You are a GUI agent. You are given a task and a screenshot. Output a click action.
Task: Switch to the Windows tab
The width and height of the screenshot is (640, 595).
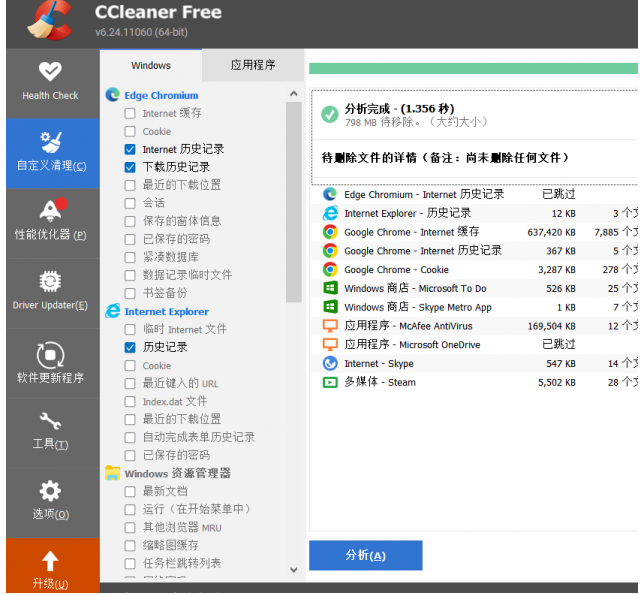click(151, 65)
